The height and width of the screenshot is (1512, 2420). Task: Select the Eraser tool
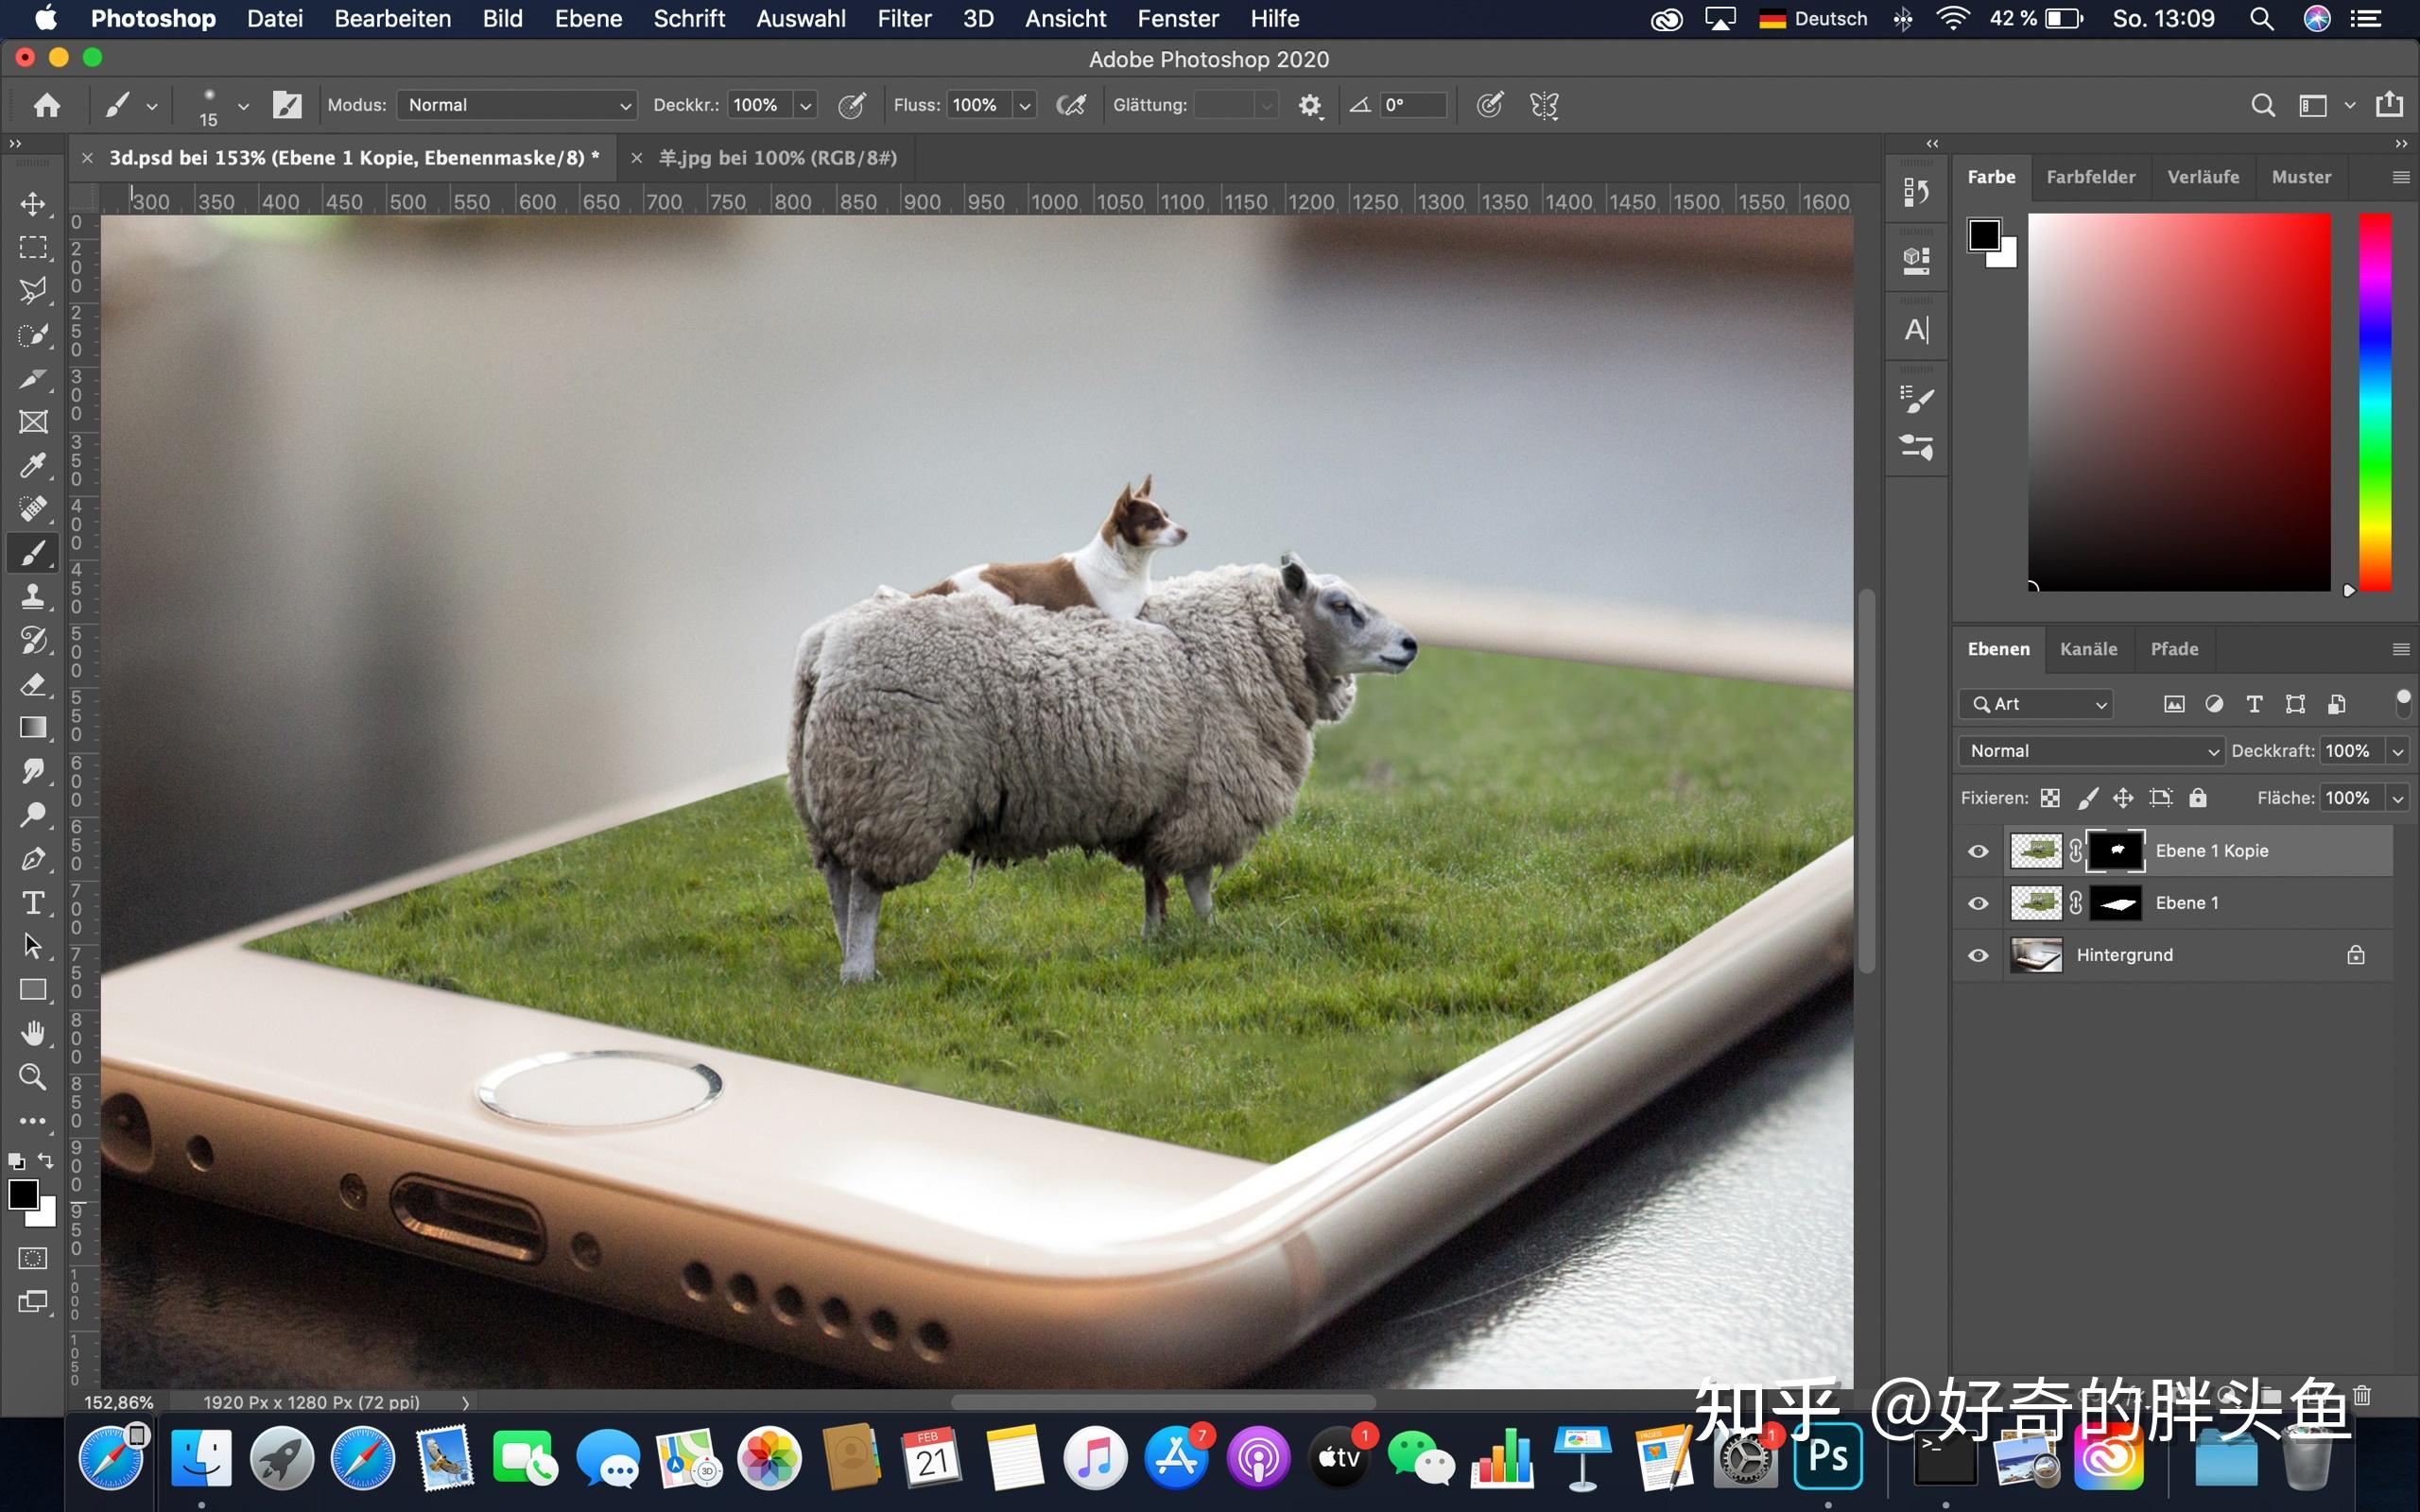click(x=35, y=683)
